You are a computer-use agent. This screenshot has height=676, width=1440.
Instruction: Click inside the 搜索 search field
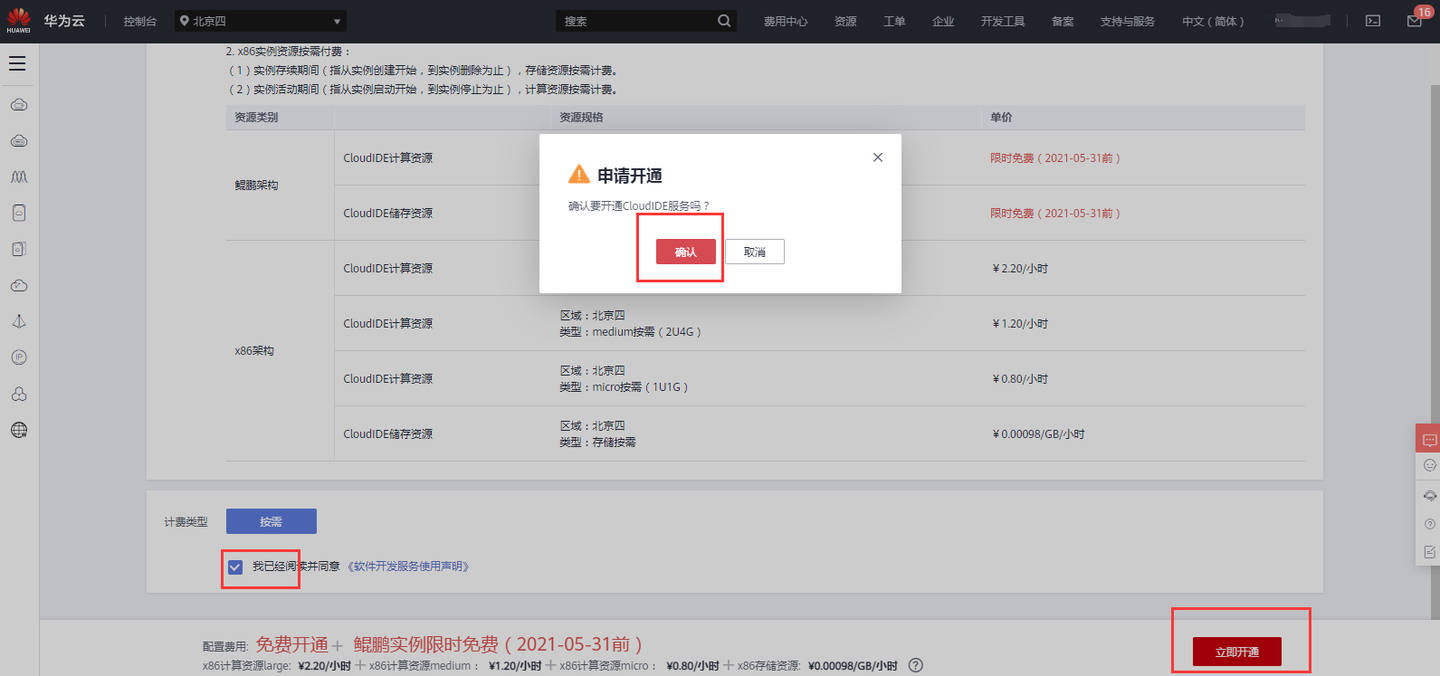(x=640, y=20)
